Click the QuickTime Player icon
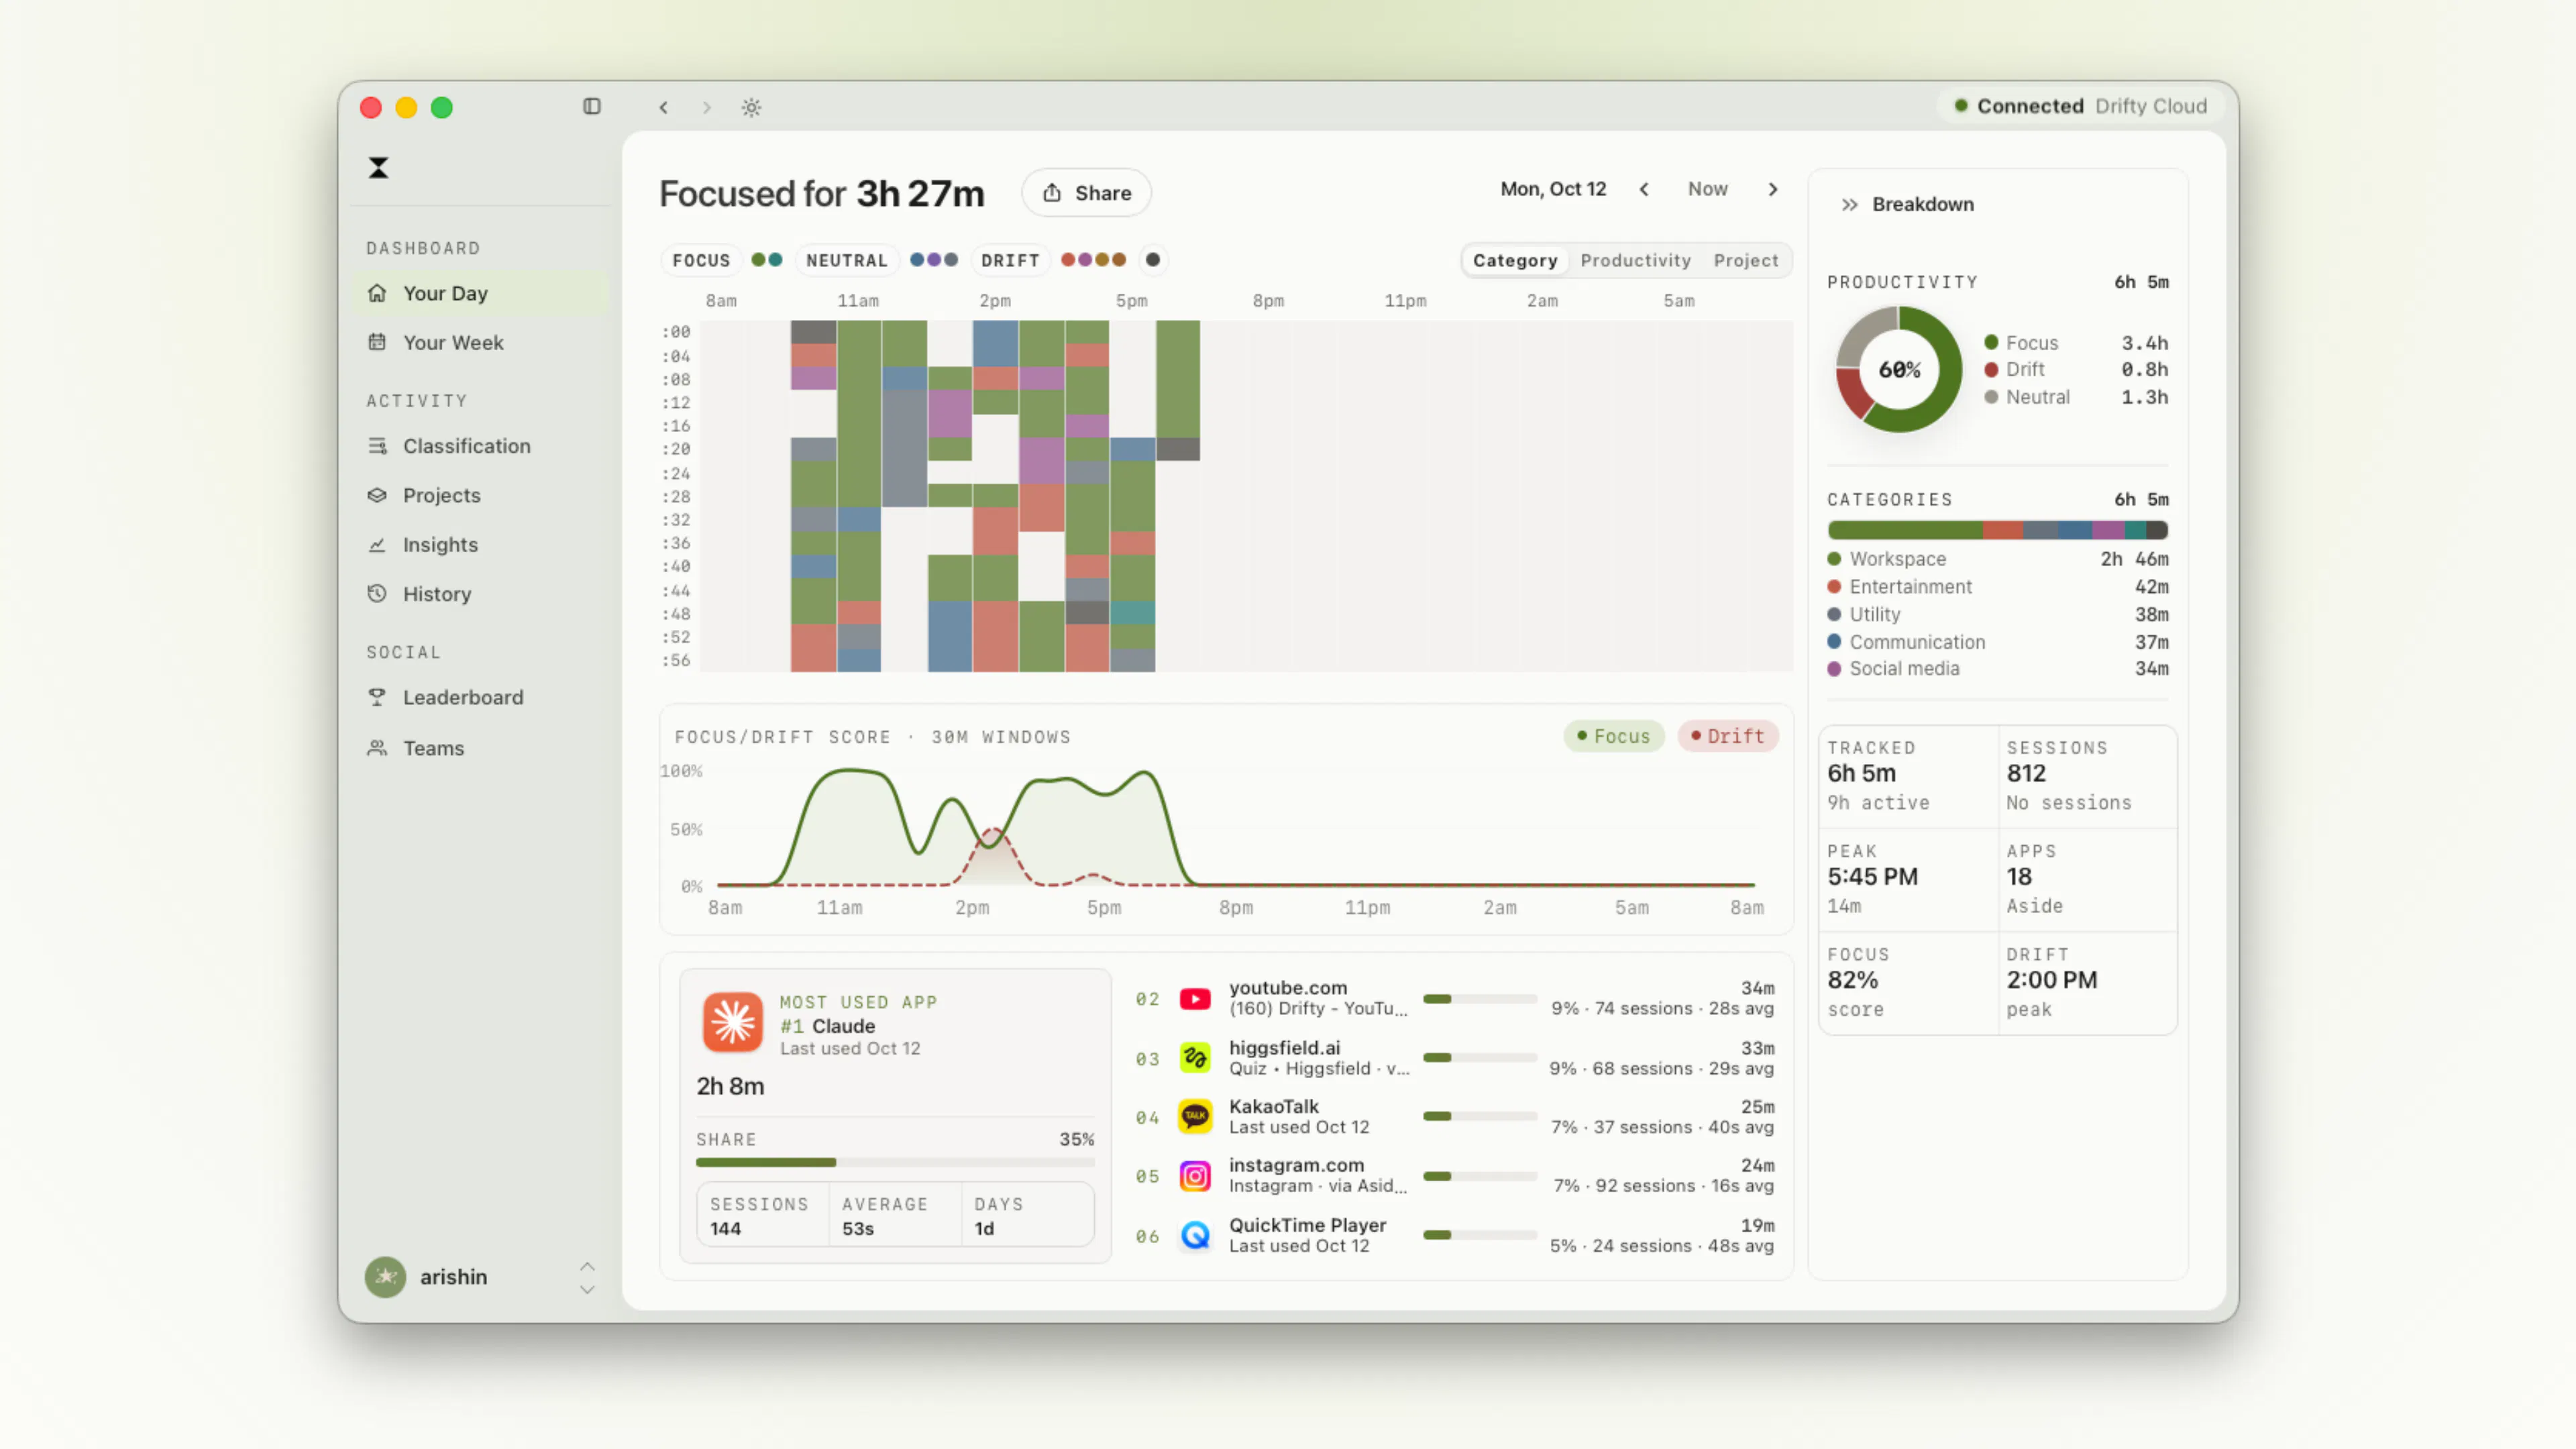This screenshot has height=1449, width=2576. [1195, 1235]
